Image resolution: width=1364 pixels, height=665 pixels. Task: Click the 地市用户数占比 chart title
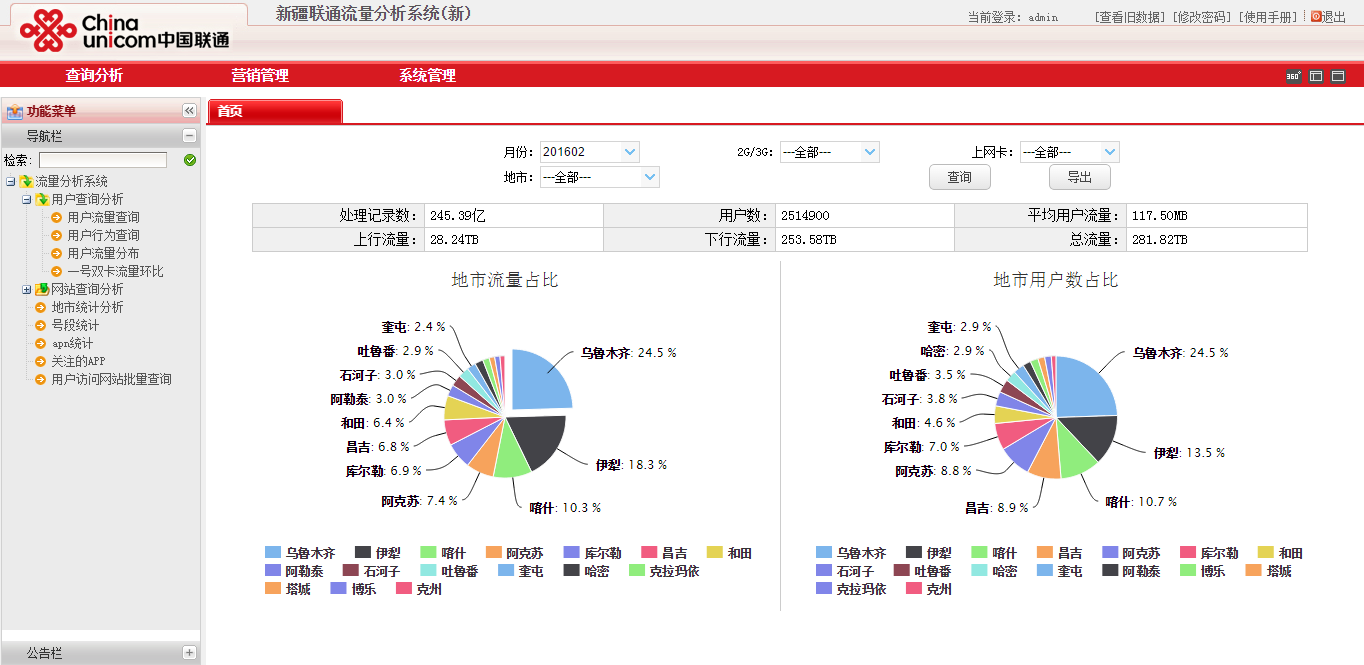[1056, 280]
